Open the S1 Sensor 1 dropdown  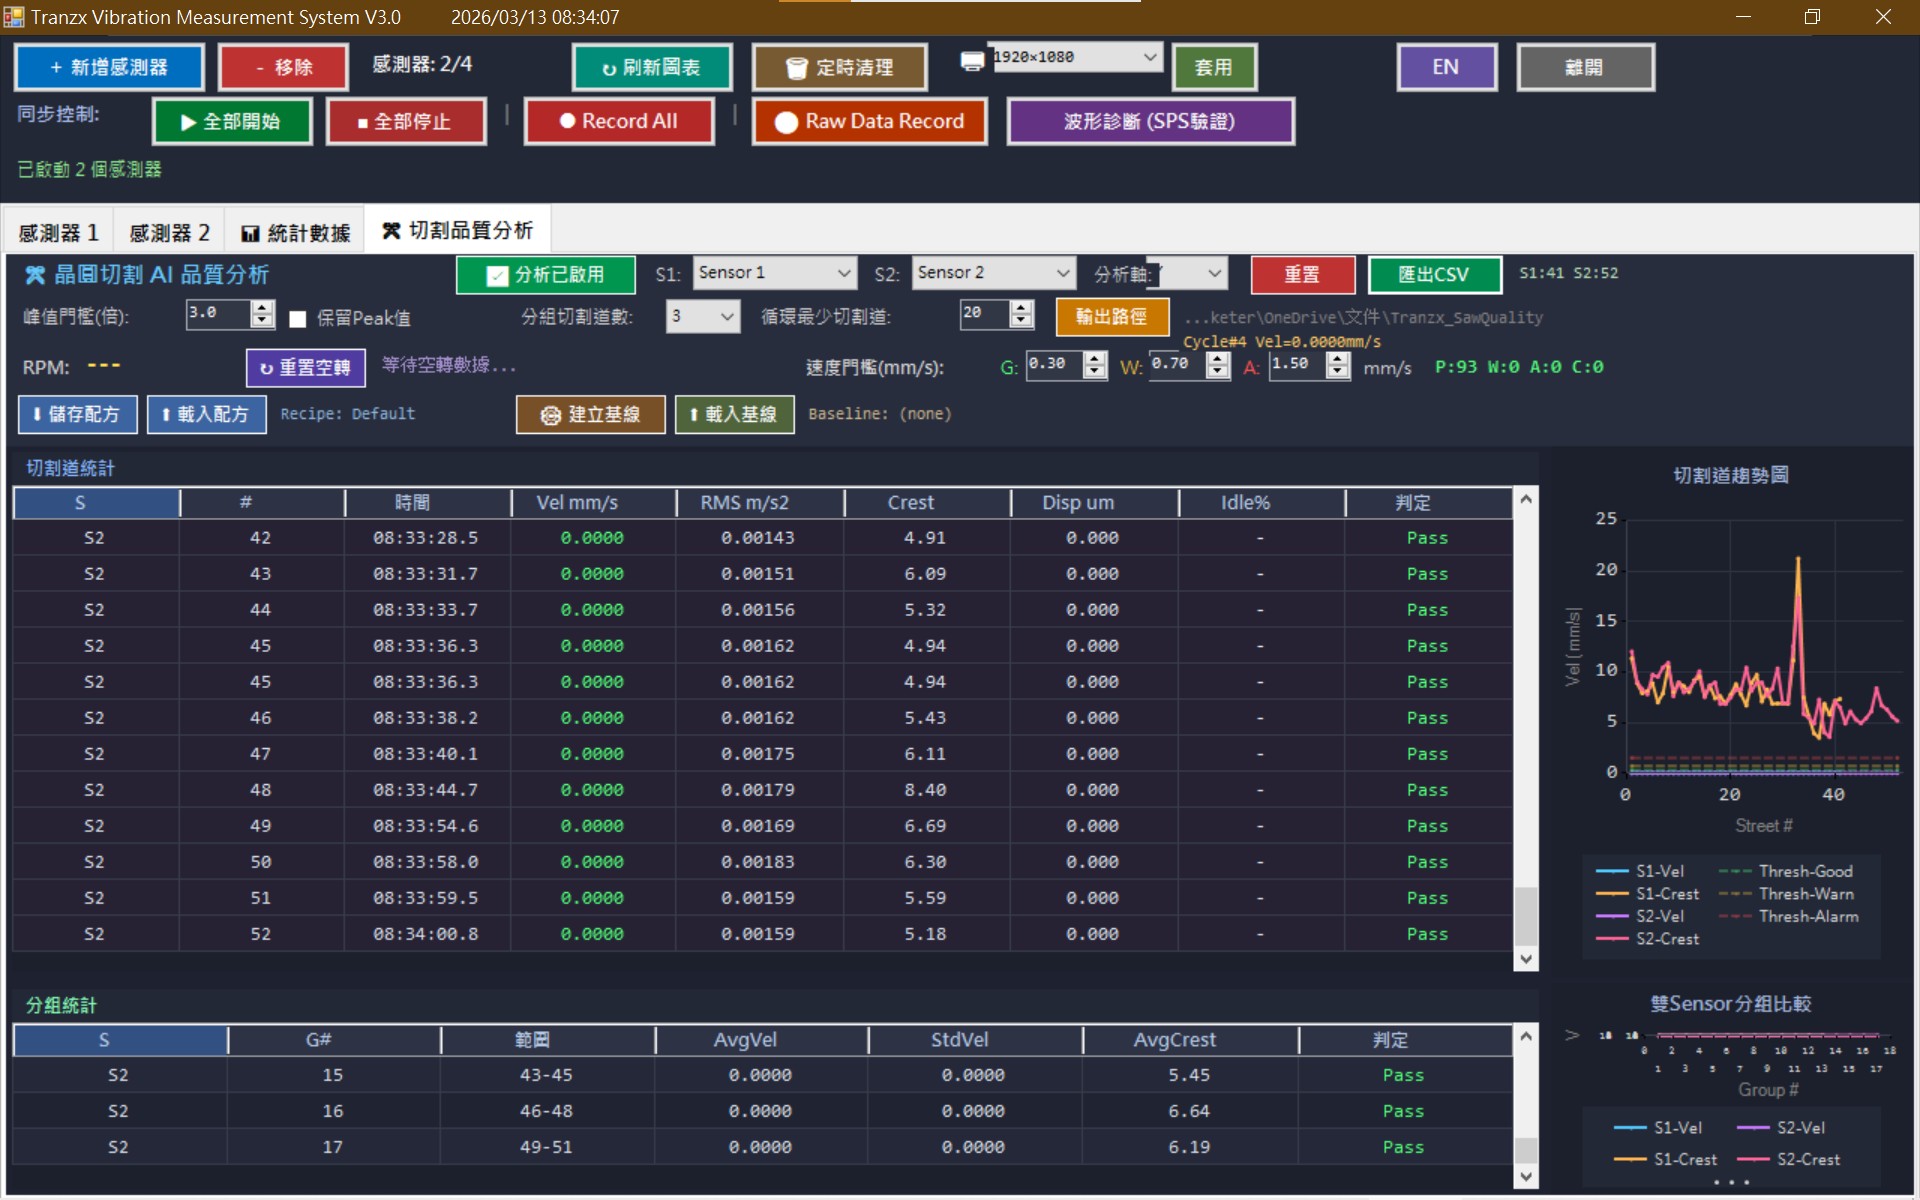click(774, 273)
